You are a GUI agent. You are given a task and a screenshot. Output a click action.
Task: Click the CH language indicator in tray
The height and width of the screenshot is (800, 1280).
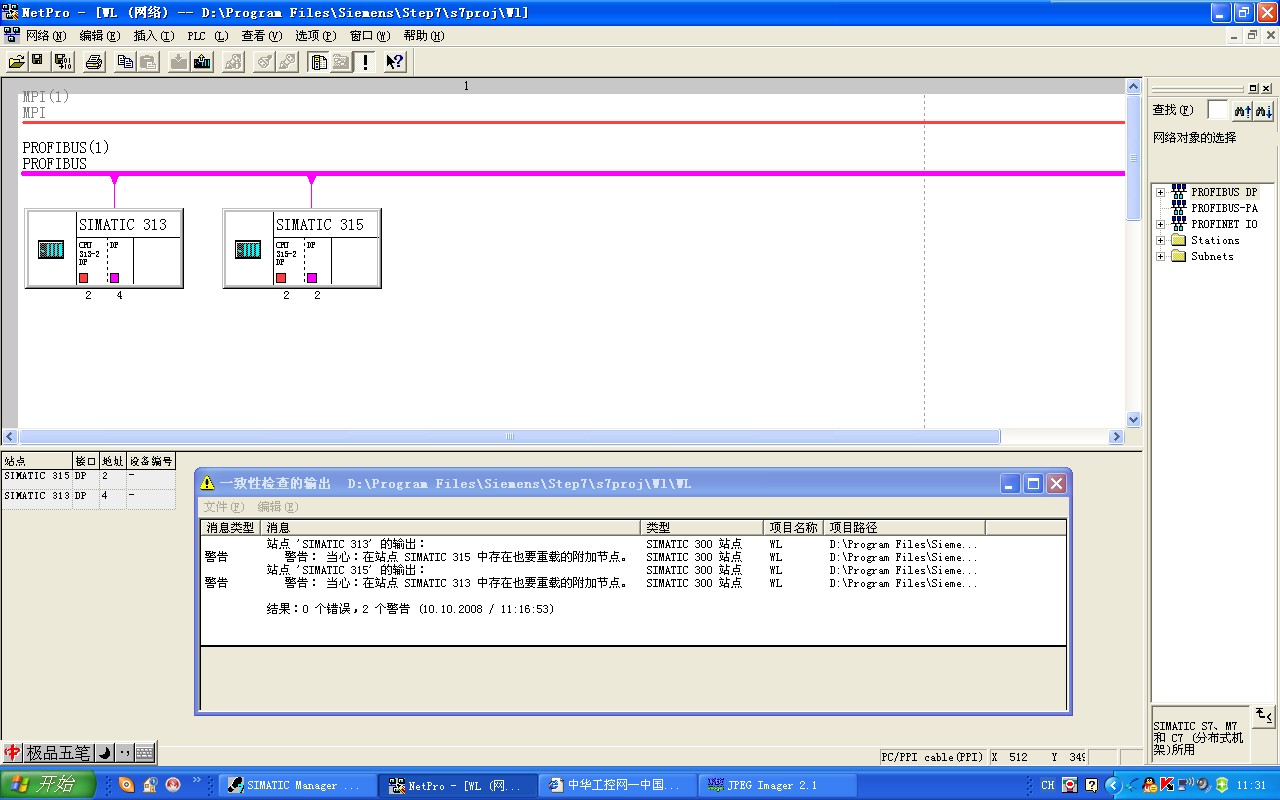(1048, 785)
